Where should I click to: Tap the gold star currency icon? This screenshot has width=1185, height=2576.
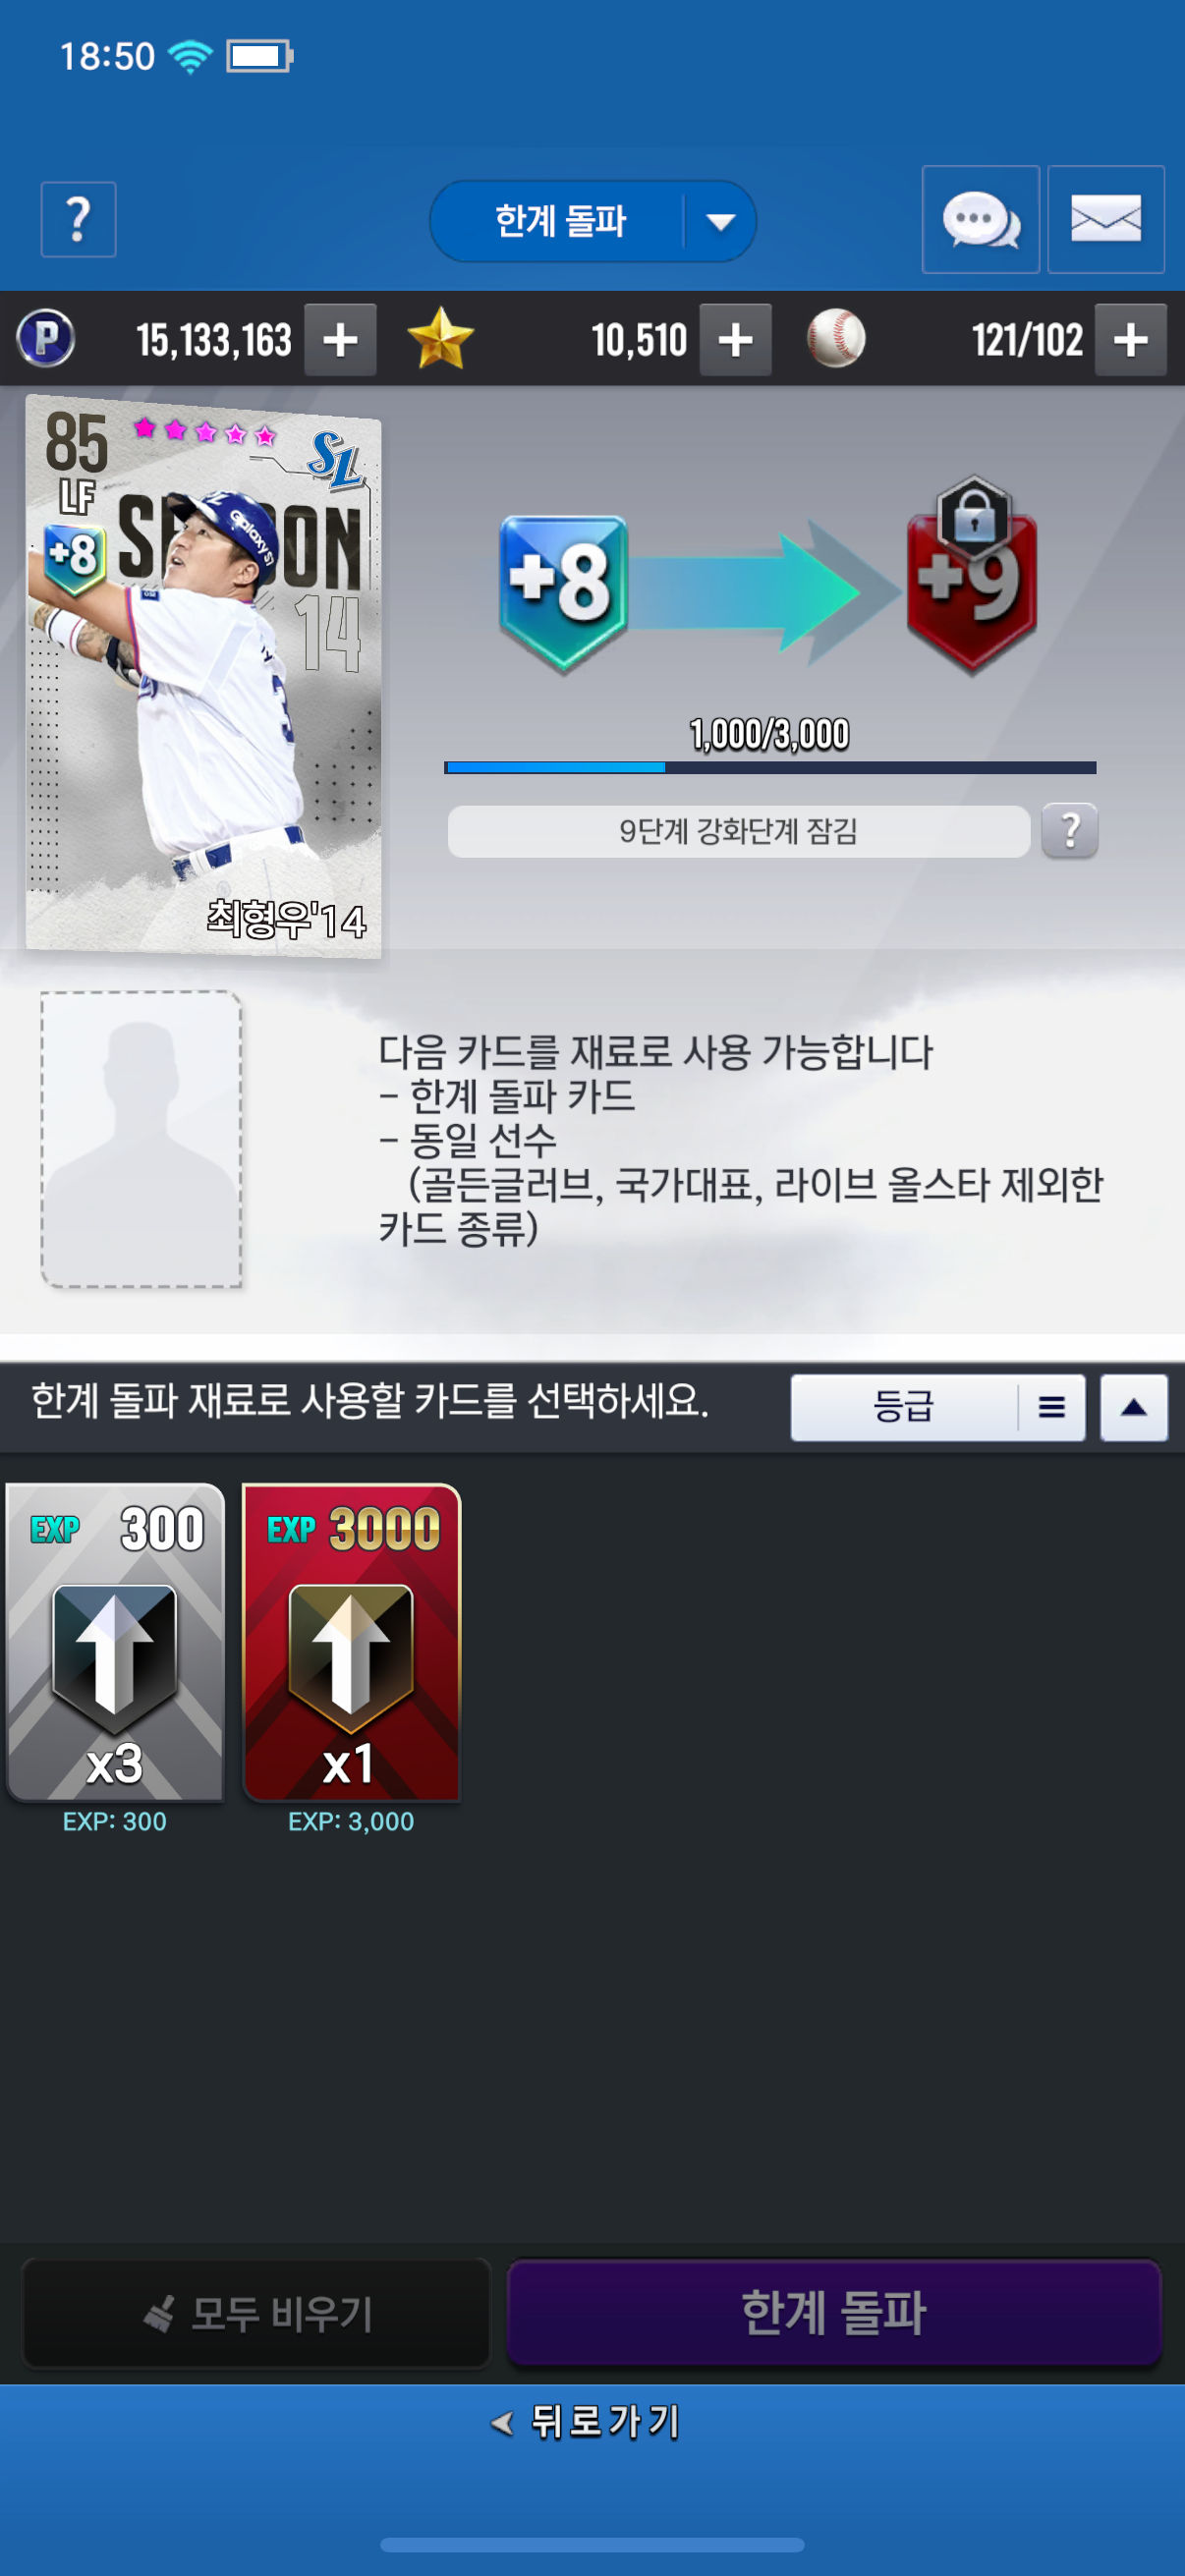[440, 339]
